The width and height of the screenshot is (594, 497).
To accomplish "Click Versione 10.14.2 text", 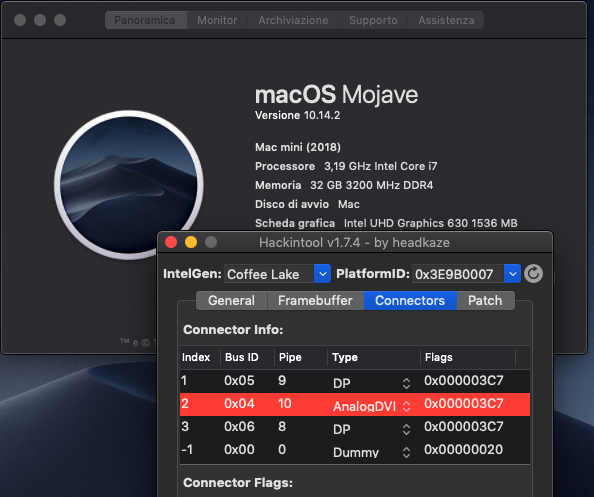I will pos(297,115).
